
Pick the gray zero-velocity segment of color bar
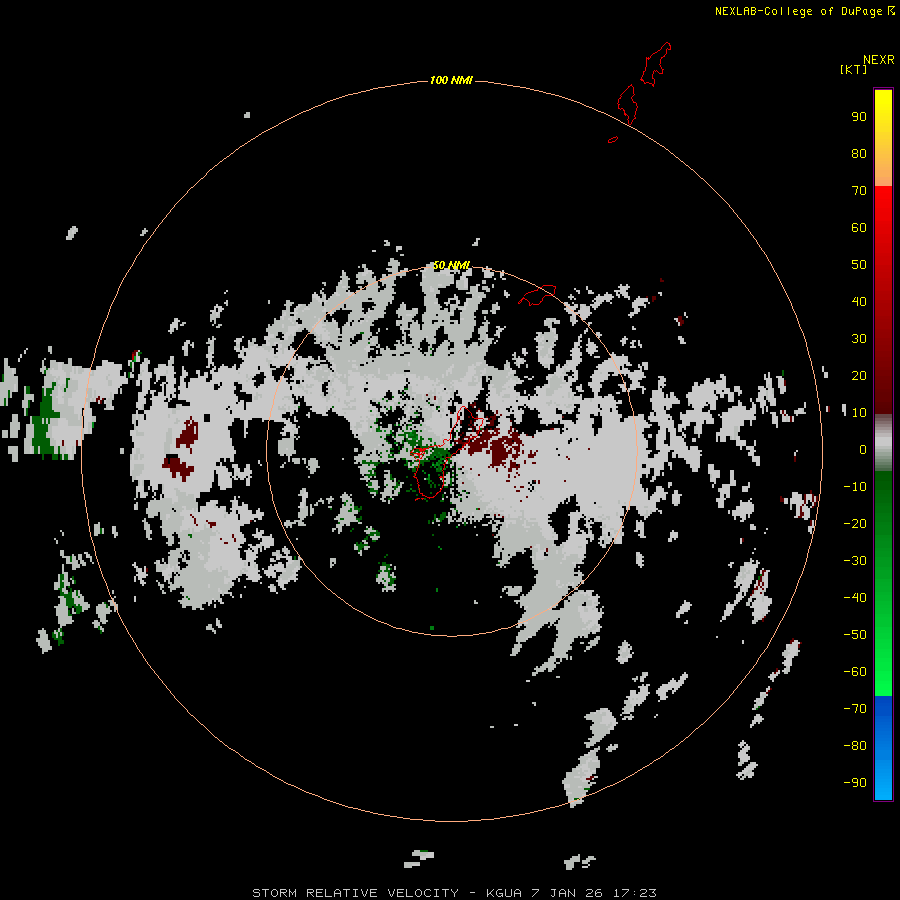(x=883, y=443)
